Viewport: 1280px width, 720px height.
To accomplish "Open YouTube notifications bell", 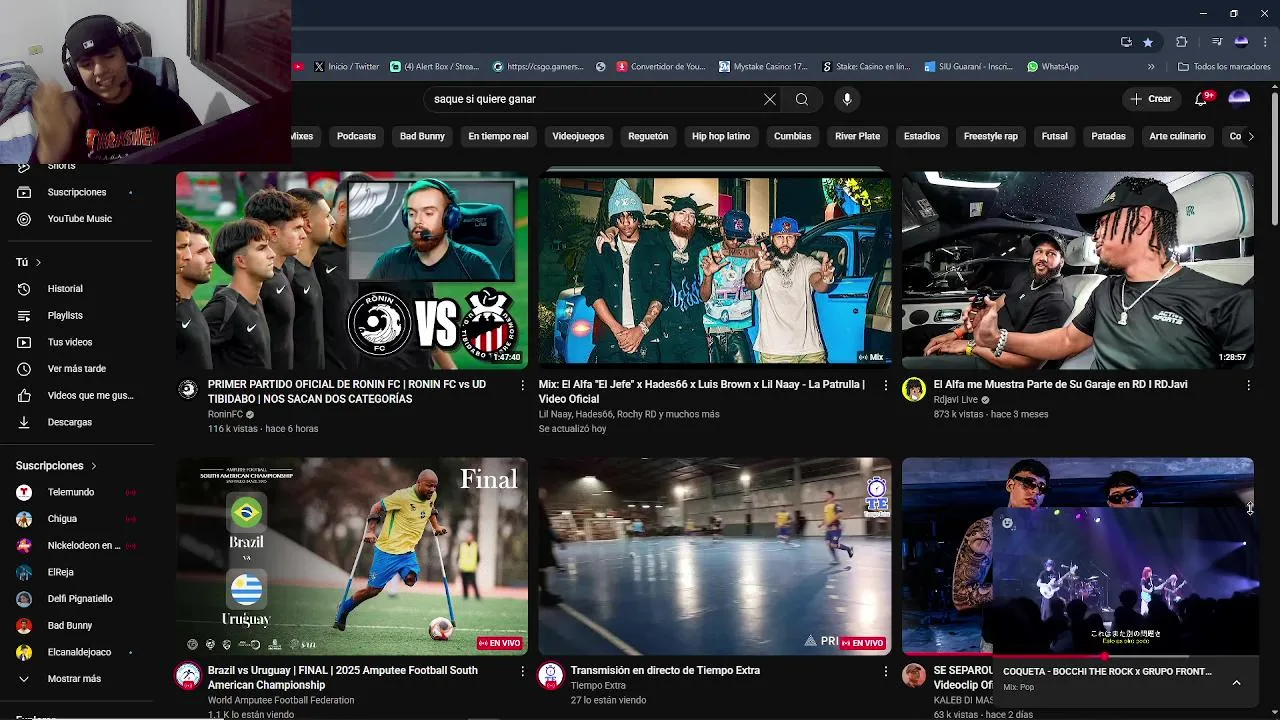I will pyautogui.click(x=1202, y=99).
